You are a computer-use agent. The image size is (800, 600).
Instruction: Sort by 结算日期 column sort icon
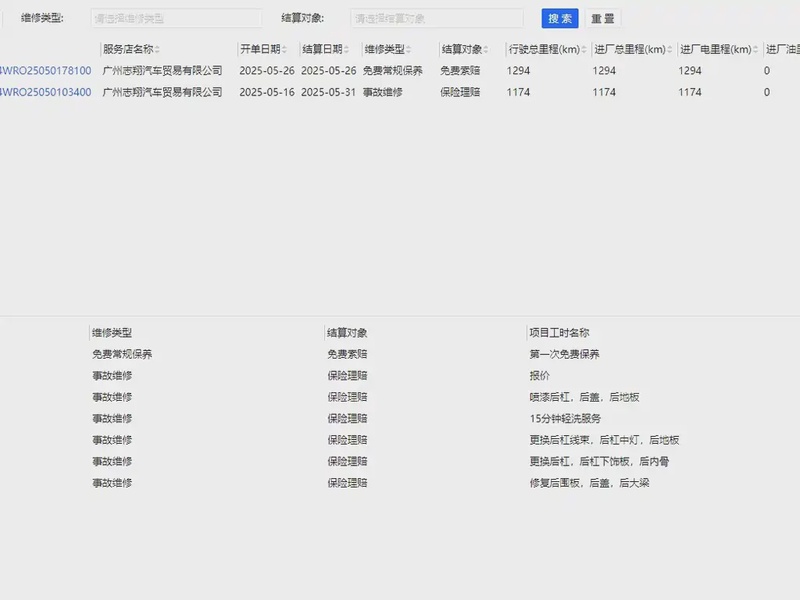[x=347, y=49]
